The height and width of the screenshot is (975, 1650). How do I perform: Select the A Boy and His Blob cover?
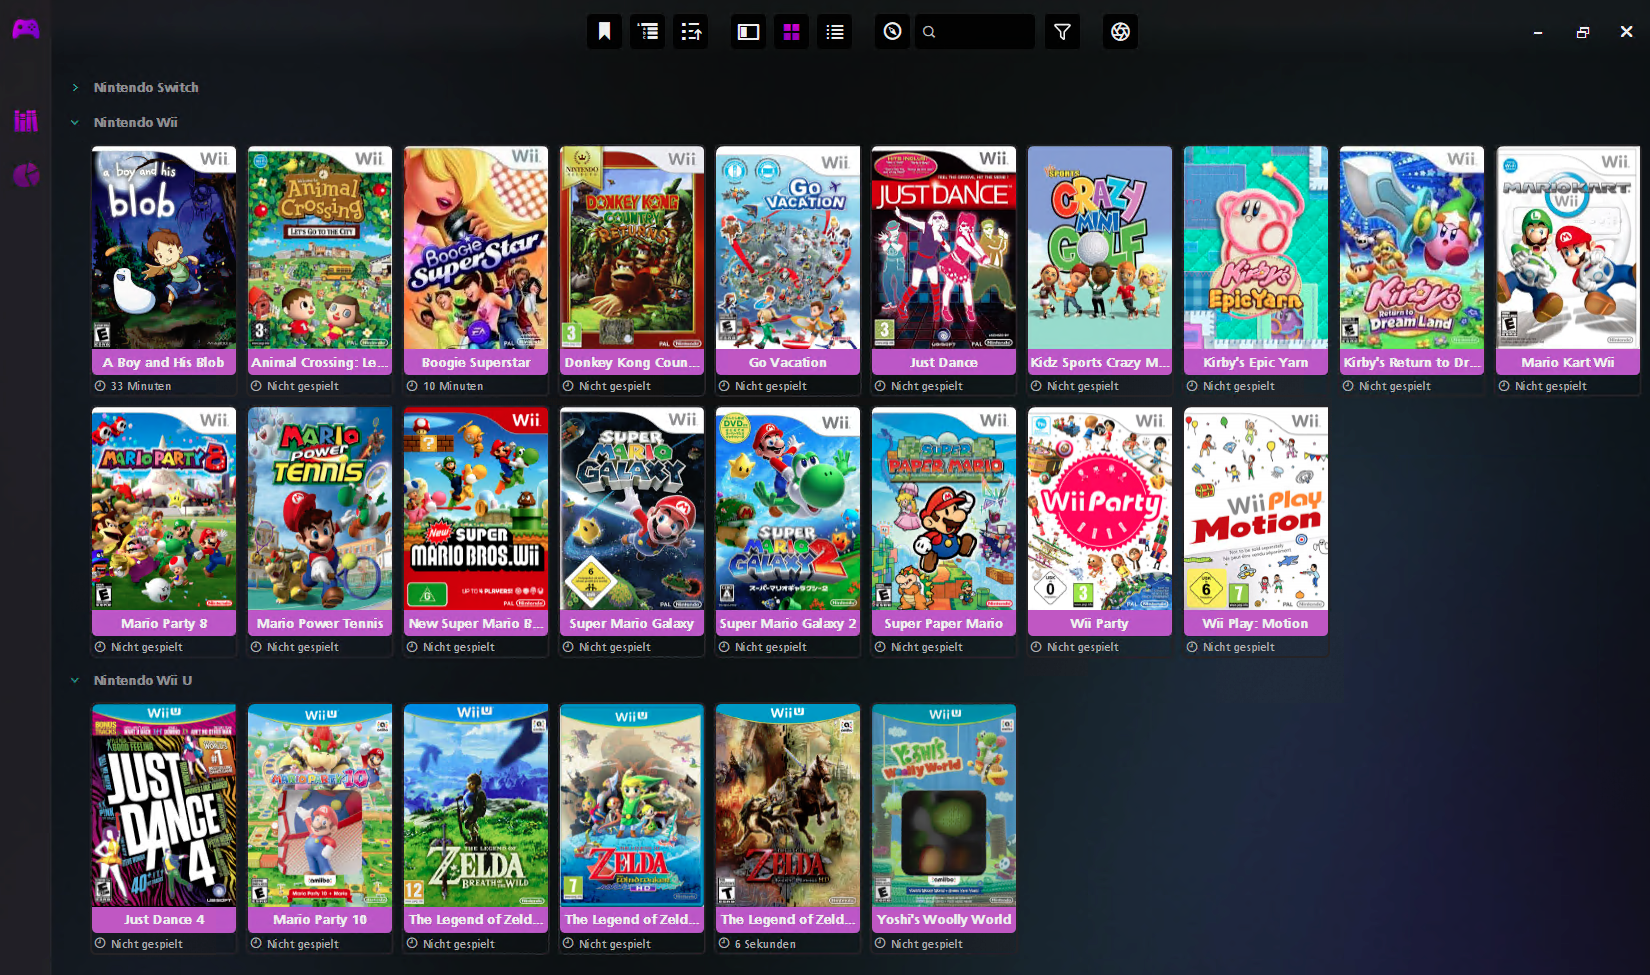pyautogui.click(x=164, y=248)
